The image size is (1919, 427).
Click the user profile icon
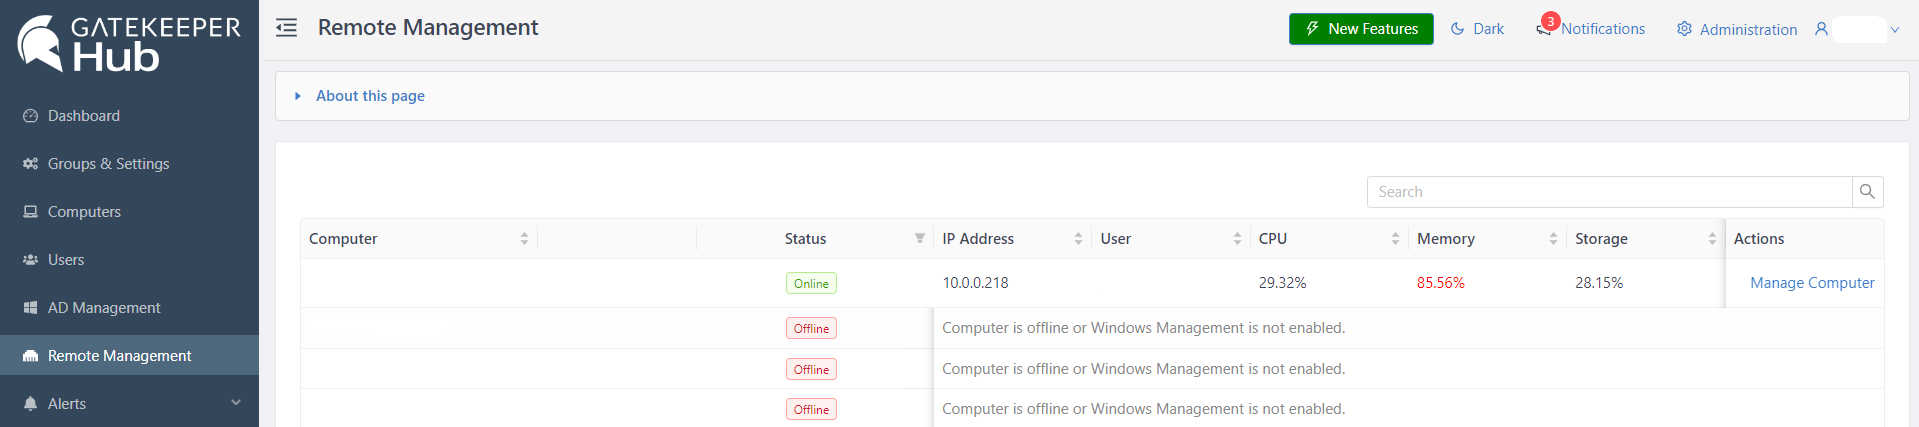coord(1821,29)
